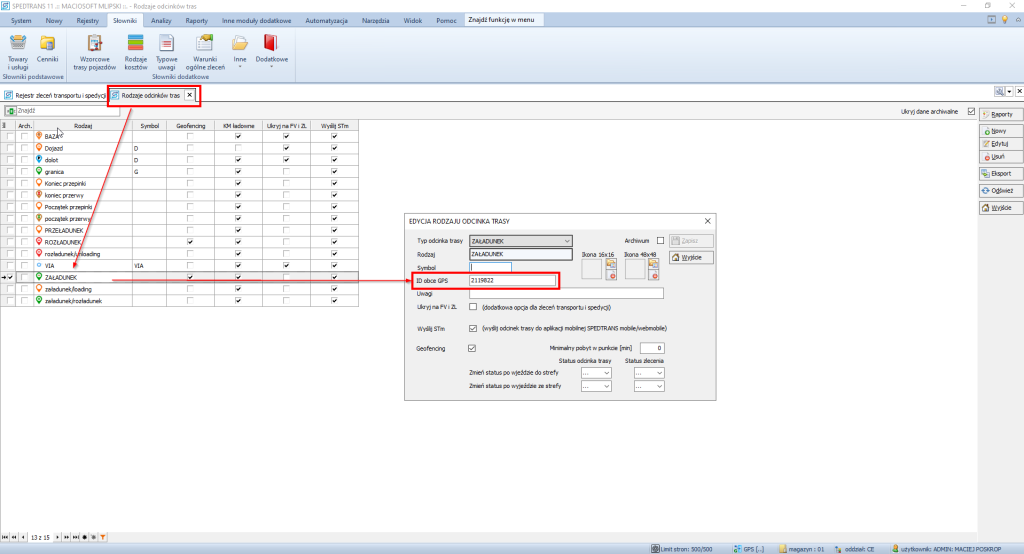Toggle Ukryj dane archiwalne checkbox

(971, 111)
